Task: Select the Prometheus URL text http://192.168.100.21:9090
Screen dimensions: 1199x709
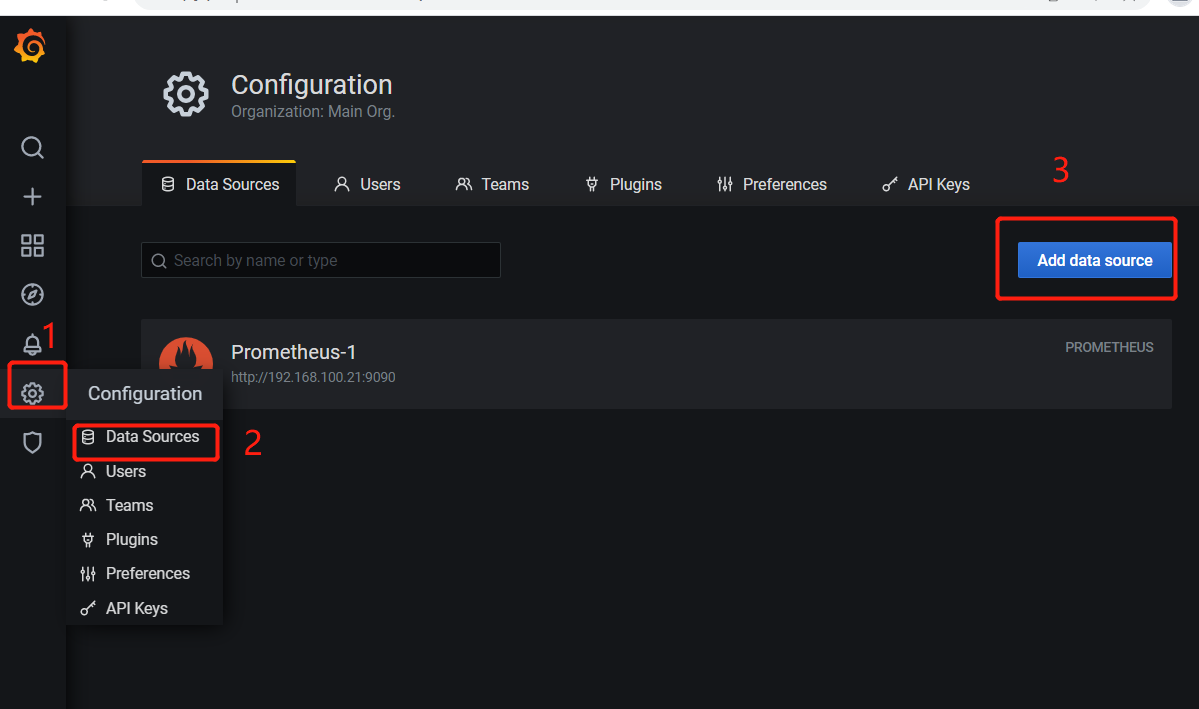Action: 313,377
